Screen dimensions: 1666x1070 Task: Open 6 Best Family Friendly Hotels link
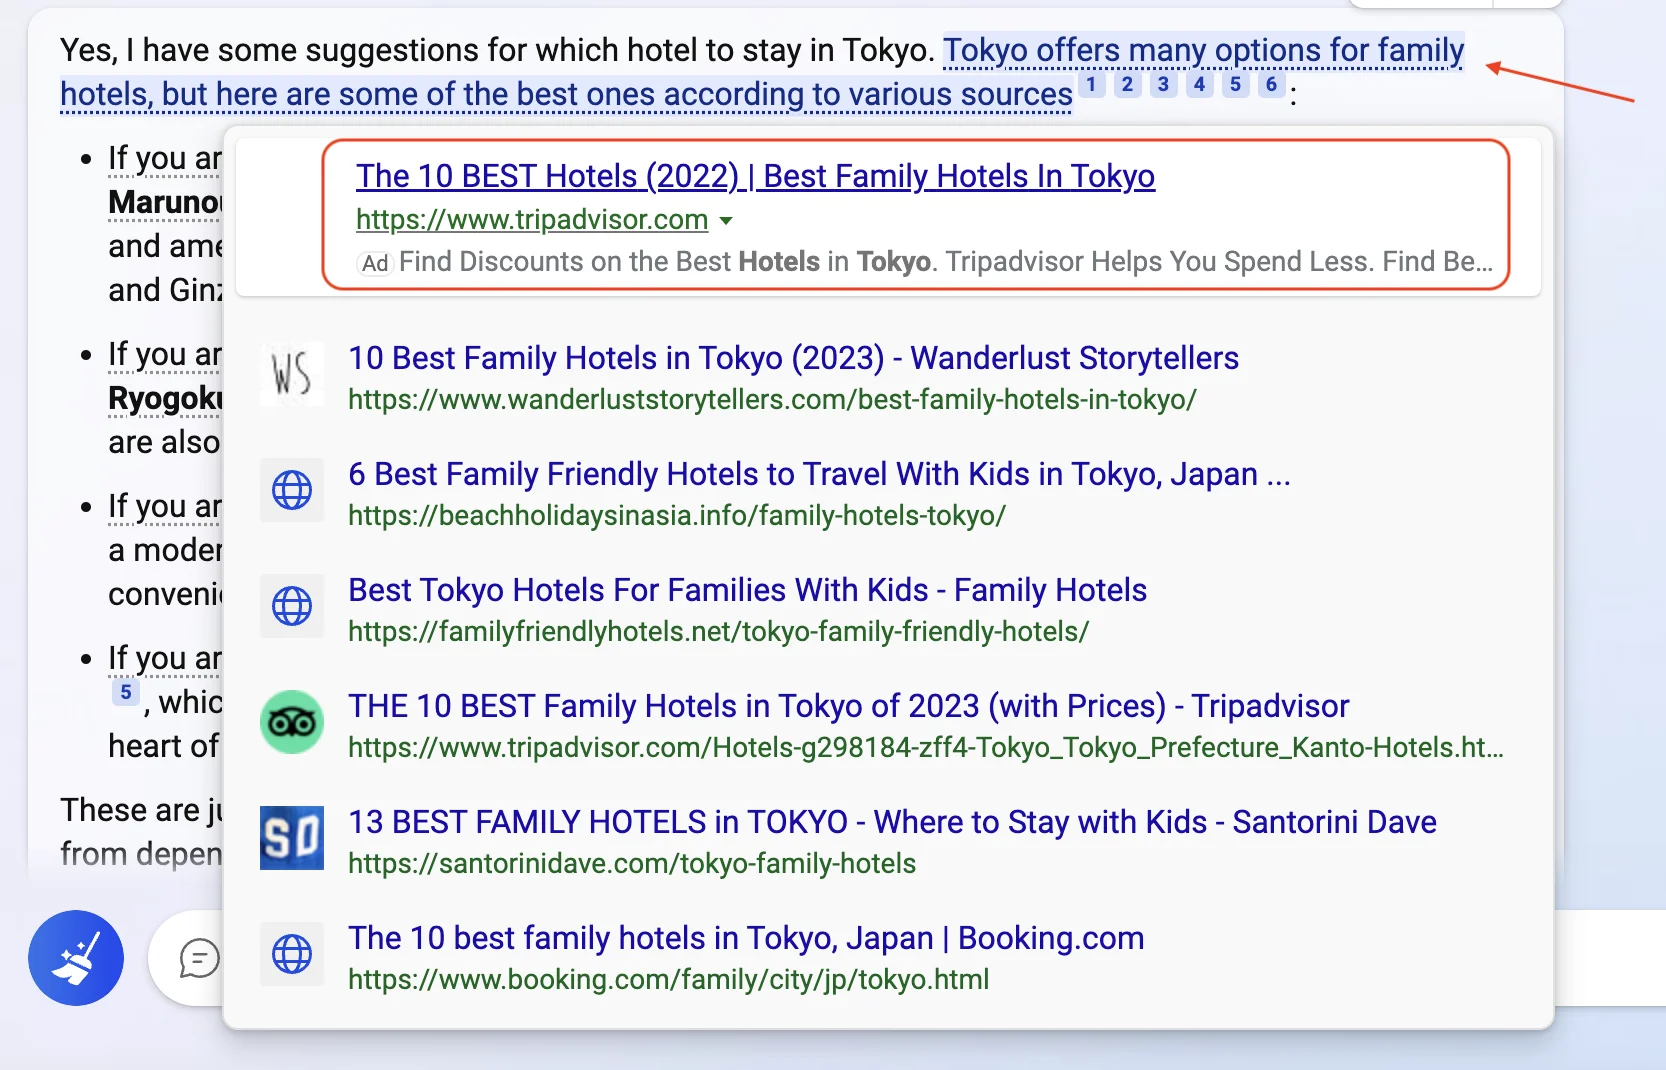point(819,474)
